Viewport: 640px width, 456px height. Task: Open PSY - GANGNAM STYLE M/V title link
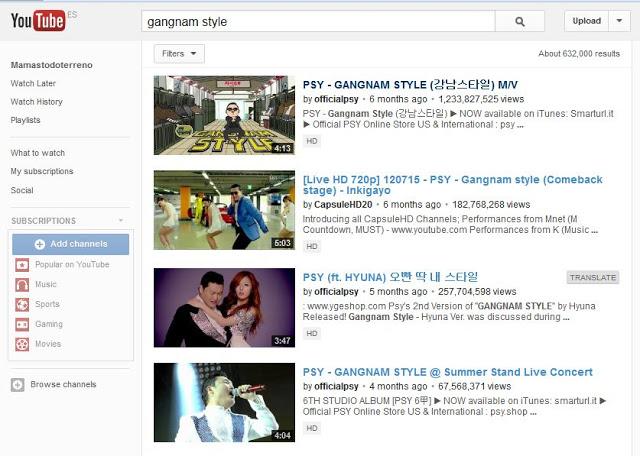[x=410, y=85]
